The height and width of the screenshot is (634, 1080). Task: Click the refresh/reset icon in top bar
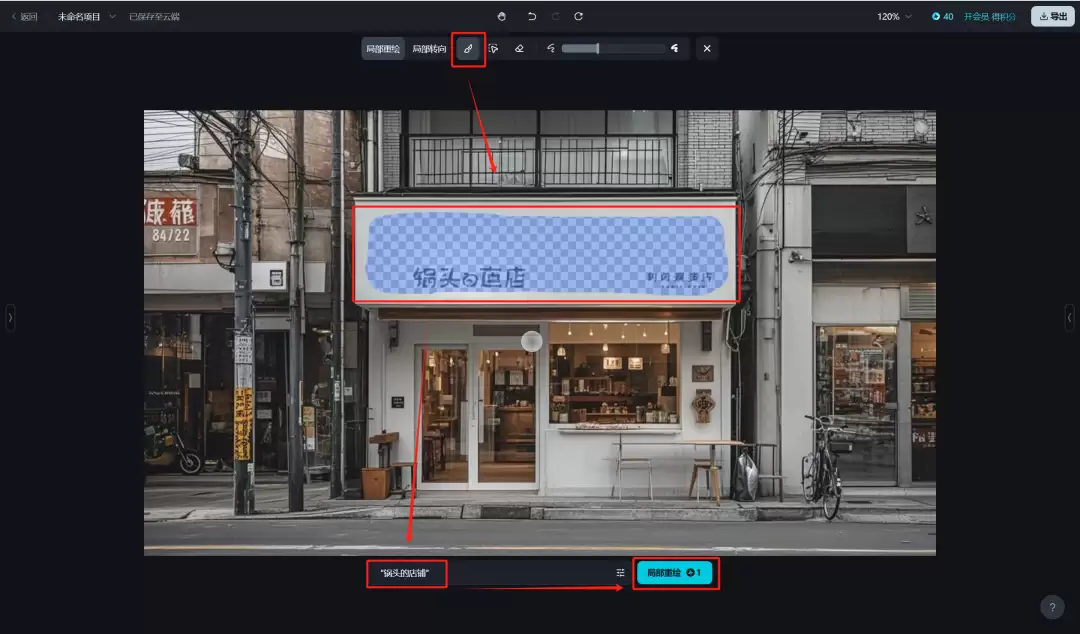(578, 16)
